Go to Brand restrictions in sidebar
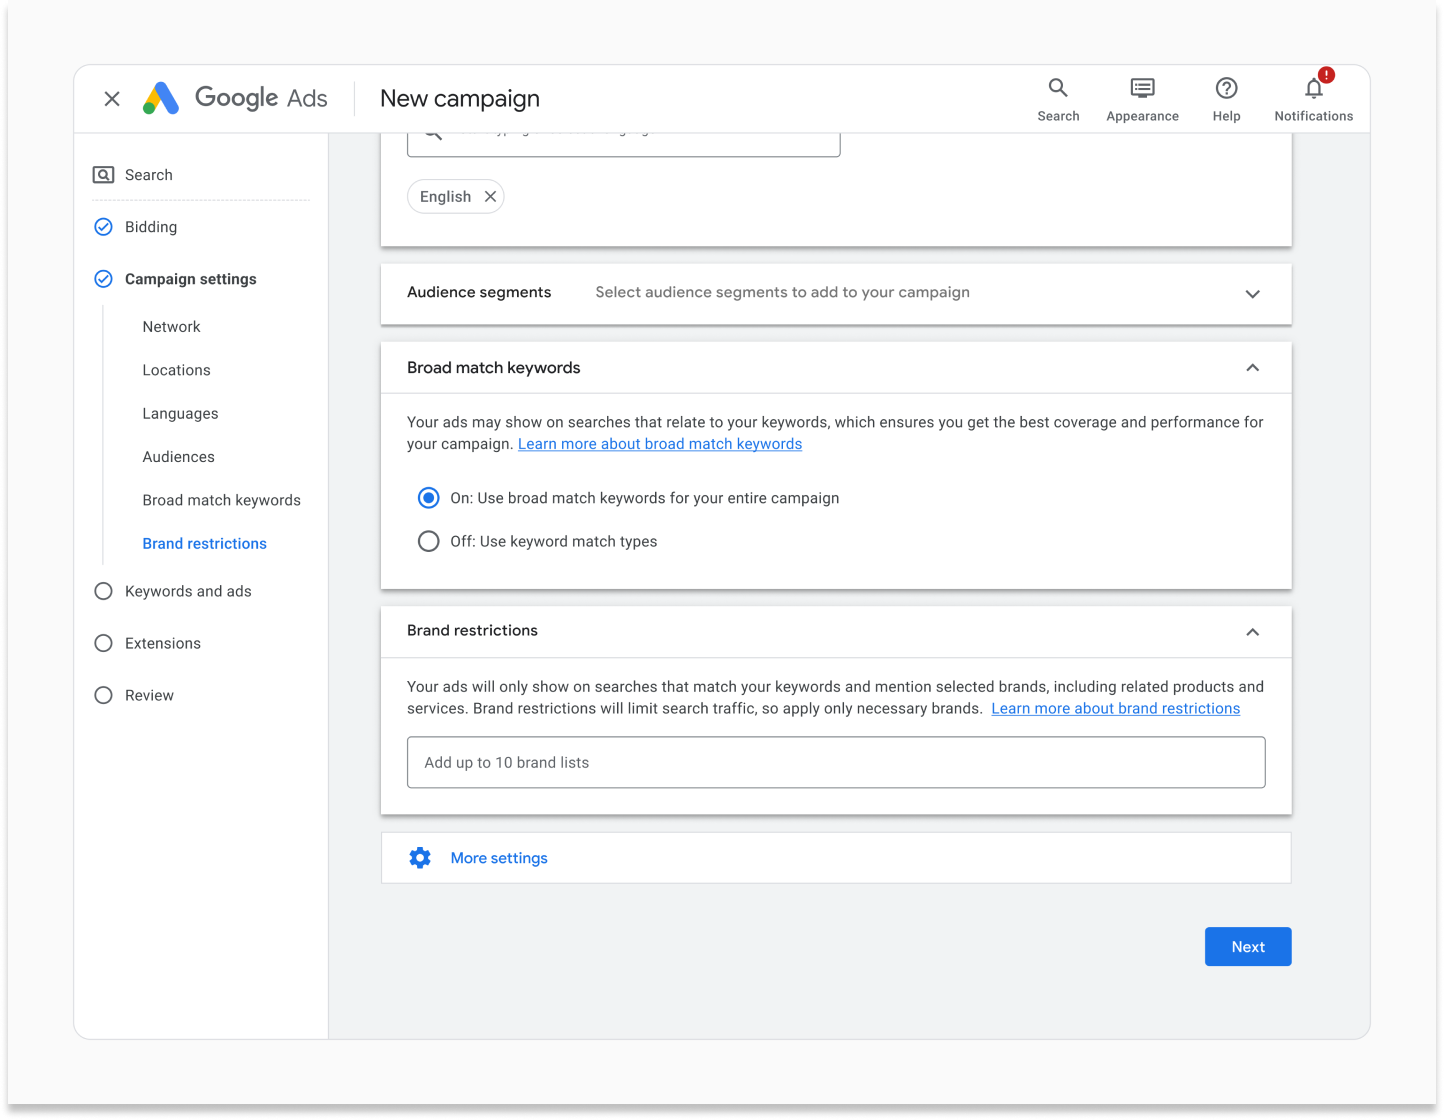The height and width of the screenshot is (1120, 1444). (x=204, y=544)
